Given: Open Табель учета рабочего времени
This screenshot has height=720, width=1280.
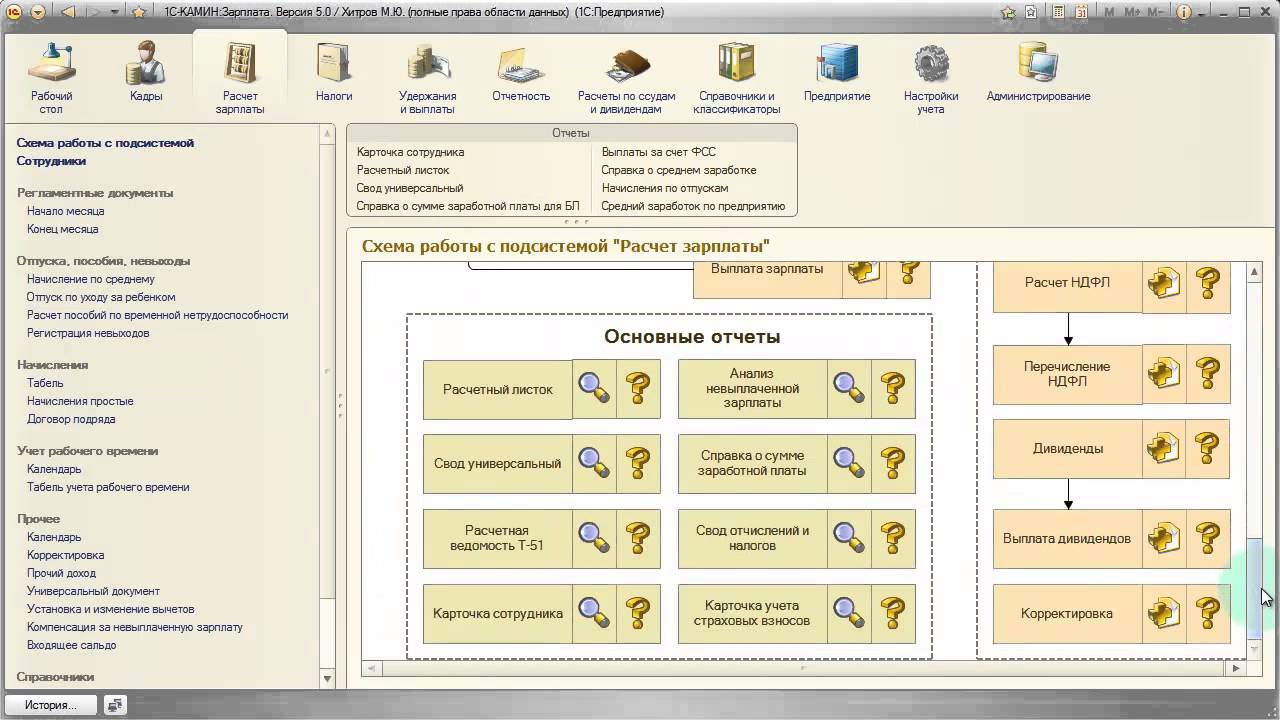Looking at the screenshot, I should (108, 487).
